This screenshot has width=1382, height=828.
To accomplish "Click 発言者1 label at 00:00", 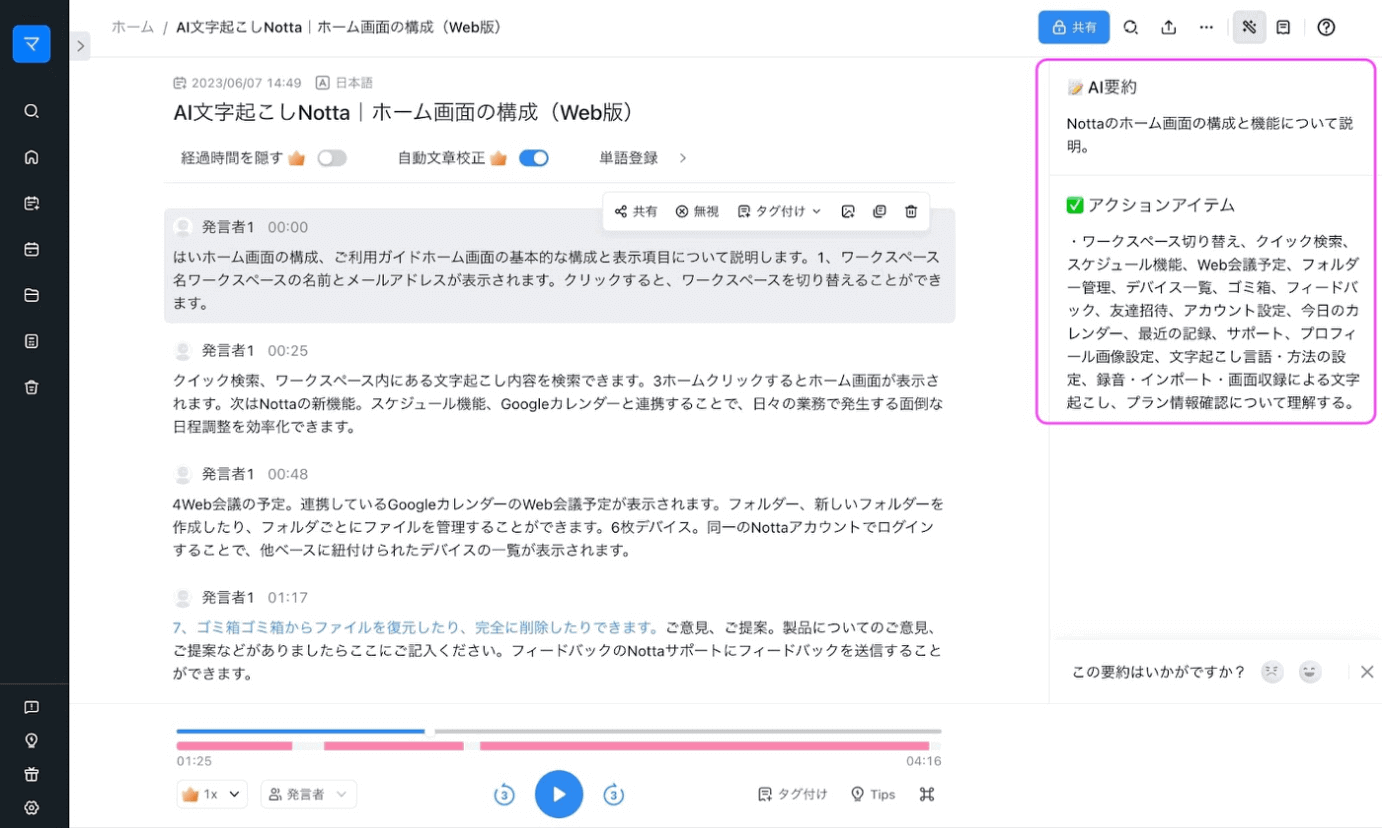I will click(x=228, y=227).
